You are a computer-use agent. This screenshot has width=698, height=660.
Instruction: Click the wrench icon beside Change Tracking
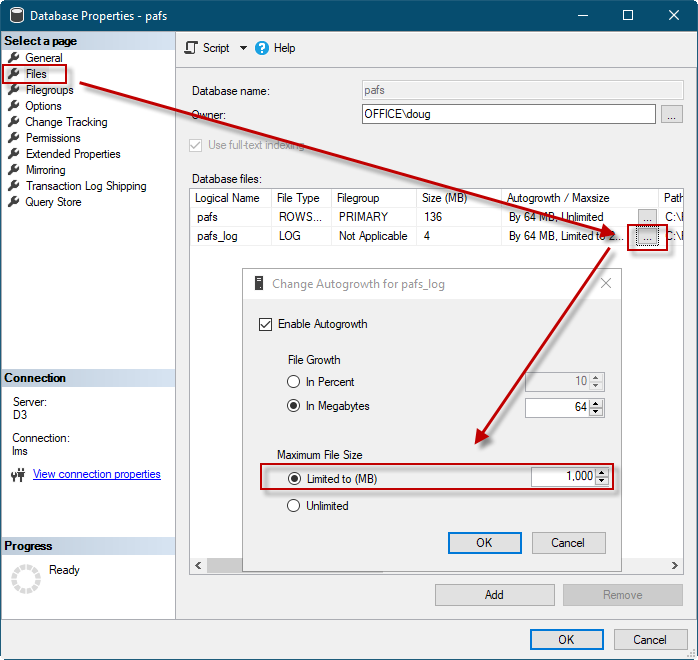pyautogui.click(x=14, y=121)
